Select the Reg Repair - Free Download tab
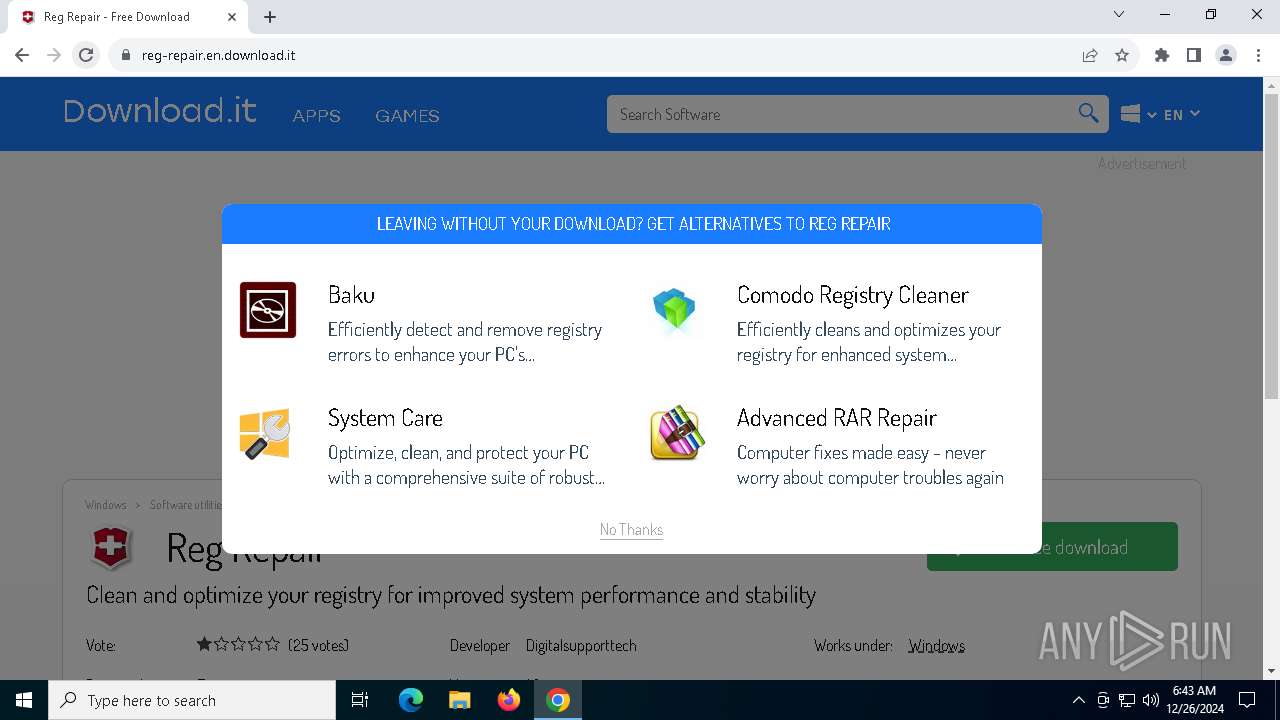The height and width of the screenshot is (720, 1280). pyautogui.click(x=130, y=17)
